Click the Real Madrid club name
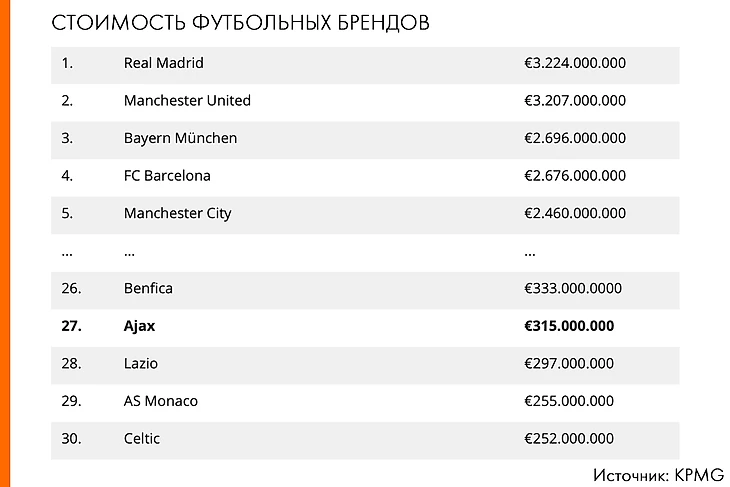Screen dimensions: 730x487 [163, 63]
